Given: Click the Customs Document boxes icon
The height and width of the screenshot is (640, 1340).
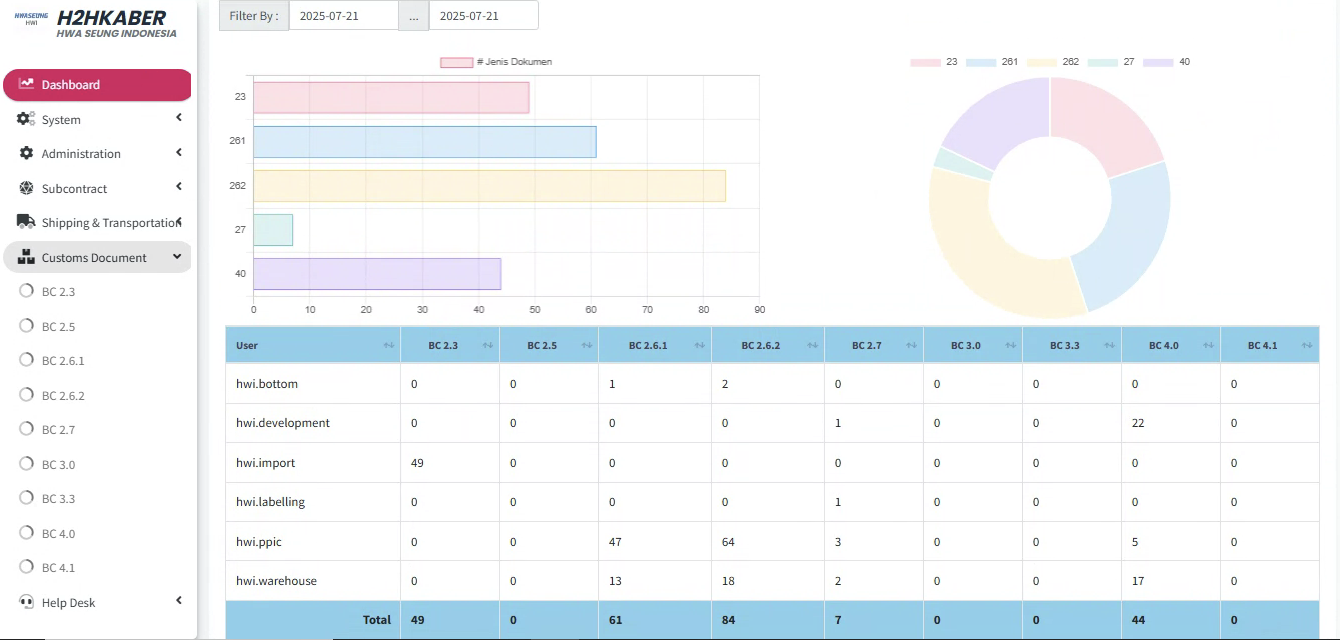Looking at the screenshot, I should point(26,257).
